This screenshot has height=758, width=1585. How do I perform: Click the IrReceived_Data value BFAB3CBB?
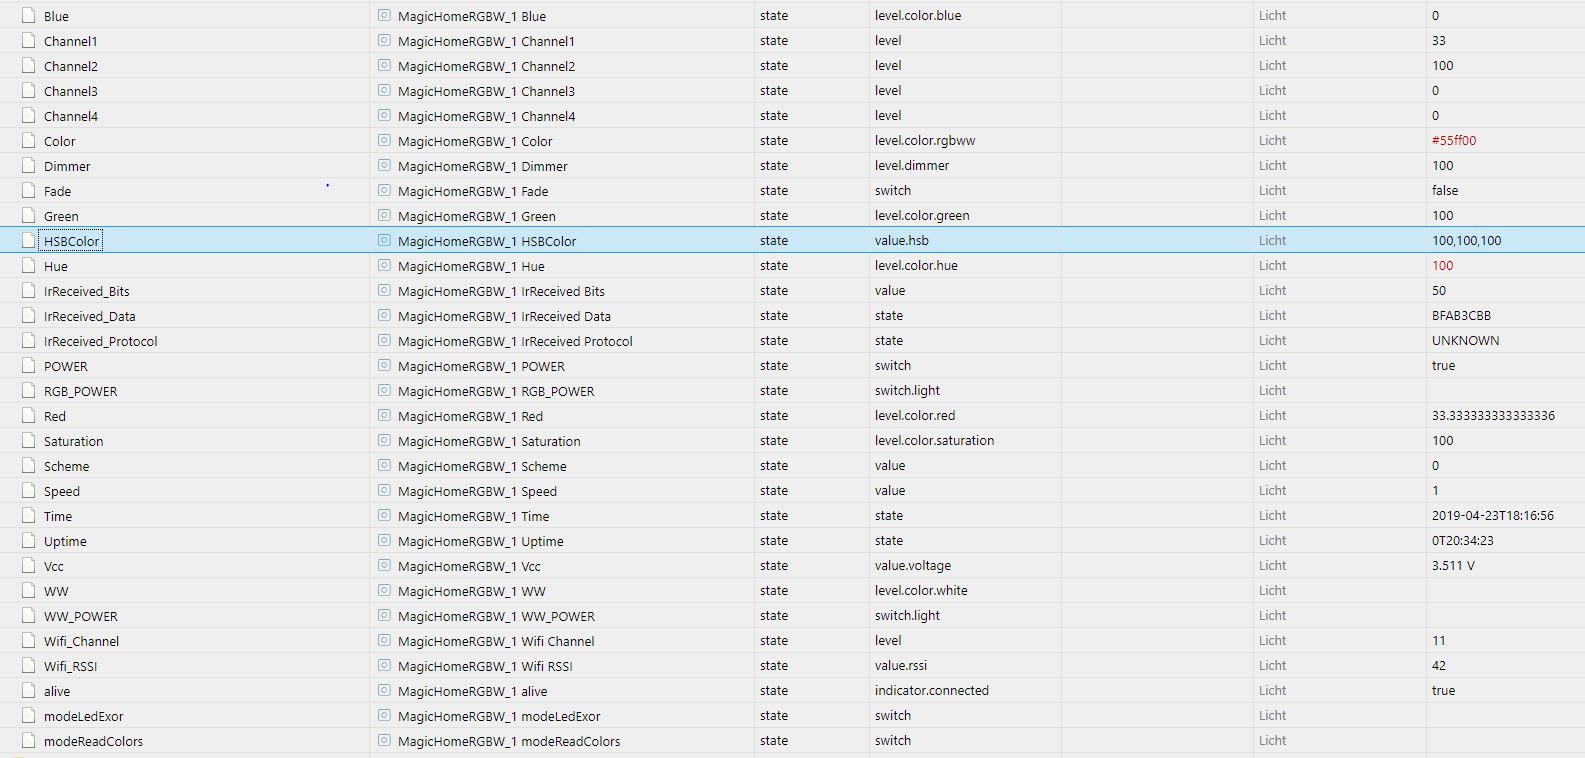[1461, 316]
